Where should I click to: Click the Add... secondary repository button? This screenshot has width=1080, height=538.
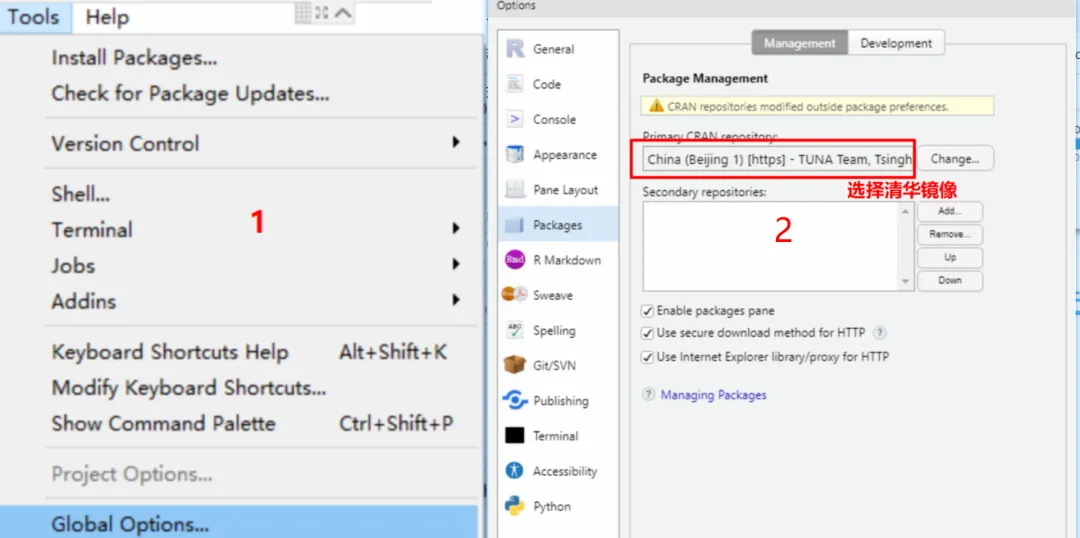click(x=950, y=211)
